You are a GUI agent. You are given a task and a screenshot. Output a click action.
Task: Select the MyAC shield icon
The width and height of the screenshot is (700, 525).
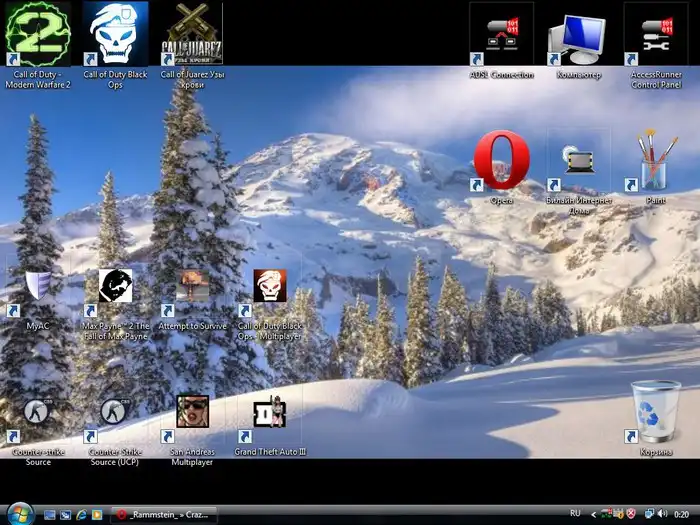(x=38, y=287)
